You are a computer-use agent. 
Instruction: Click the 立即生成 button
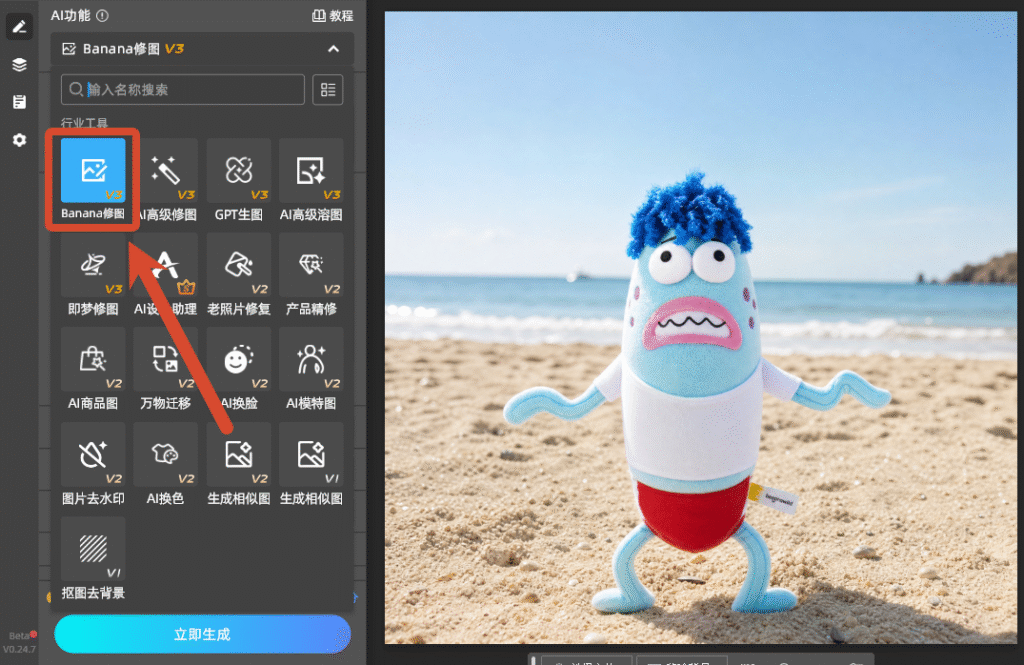click(x=202, y=634)
